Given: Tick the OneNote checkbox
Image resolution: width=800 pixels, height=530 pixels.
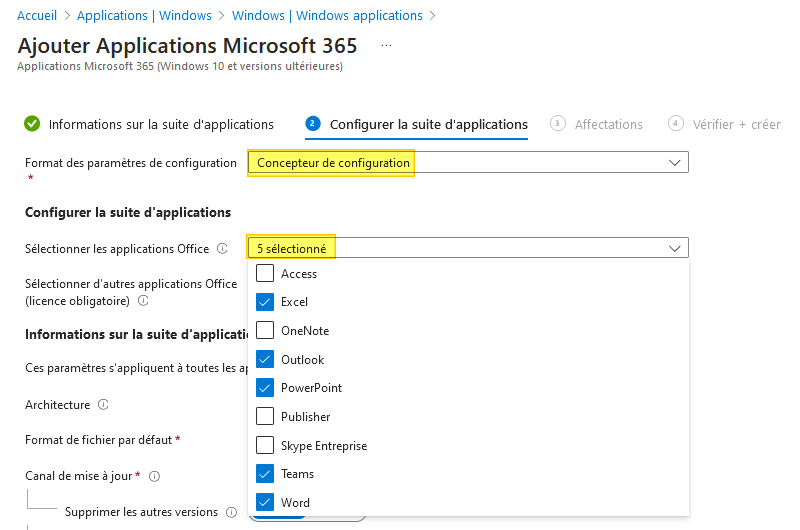Looking at the screenshot, I should [265, 330].
